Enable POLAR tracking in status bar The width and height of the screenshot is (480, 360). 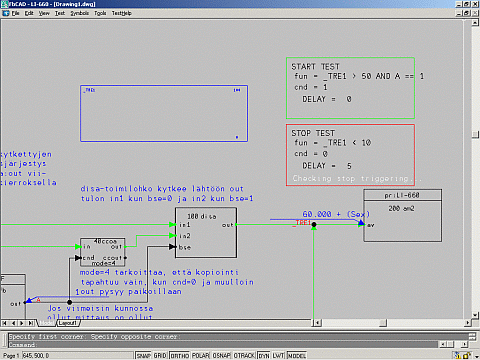pyautogui.click(x=201, y=356)
